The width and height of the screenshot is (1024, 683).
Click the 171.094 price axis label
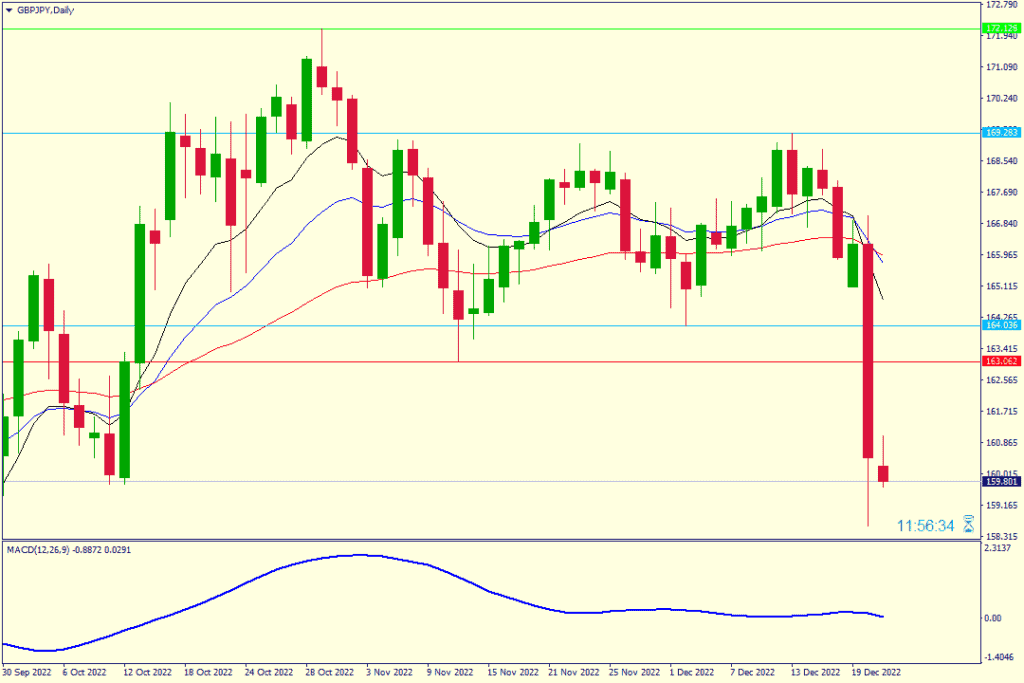tap(998, 67)
